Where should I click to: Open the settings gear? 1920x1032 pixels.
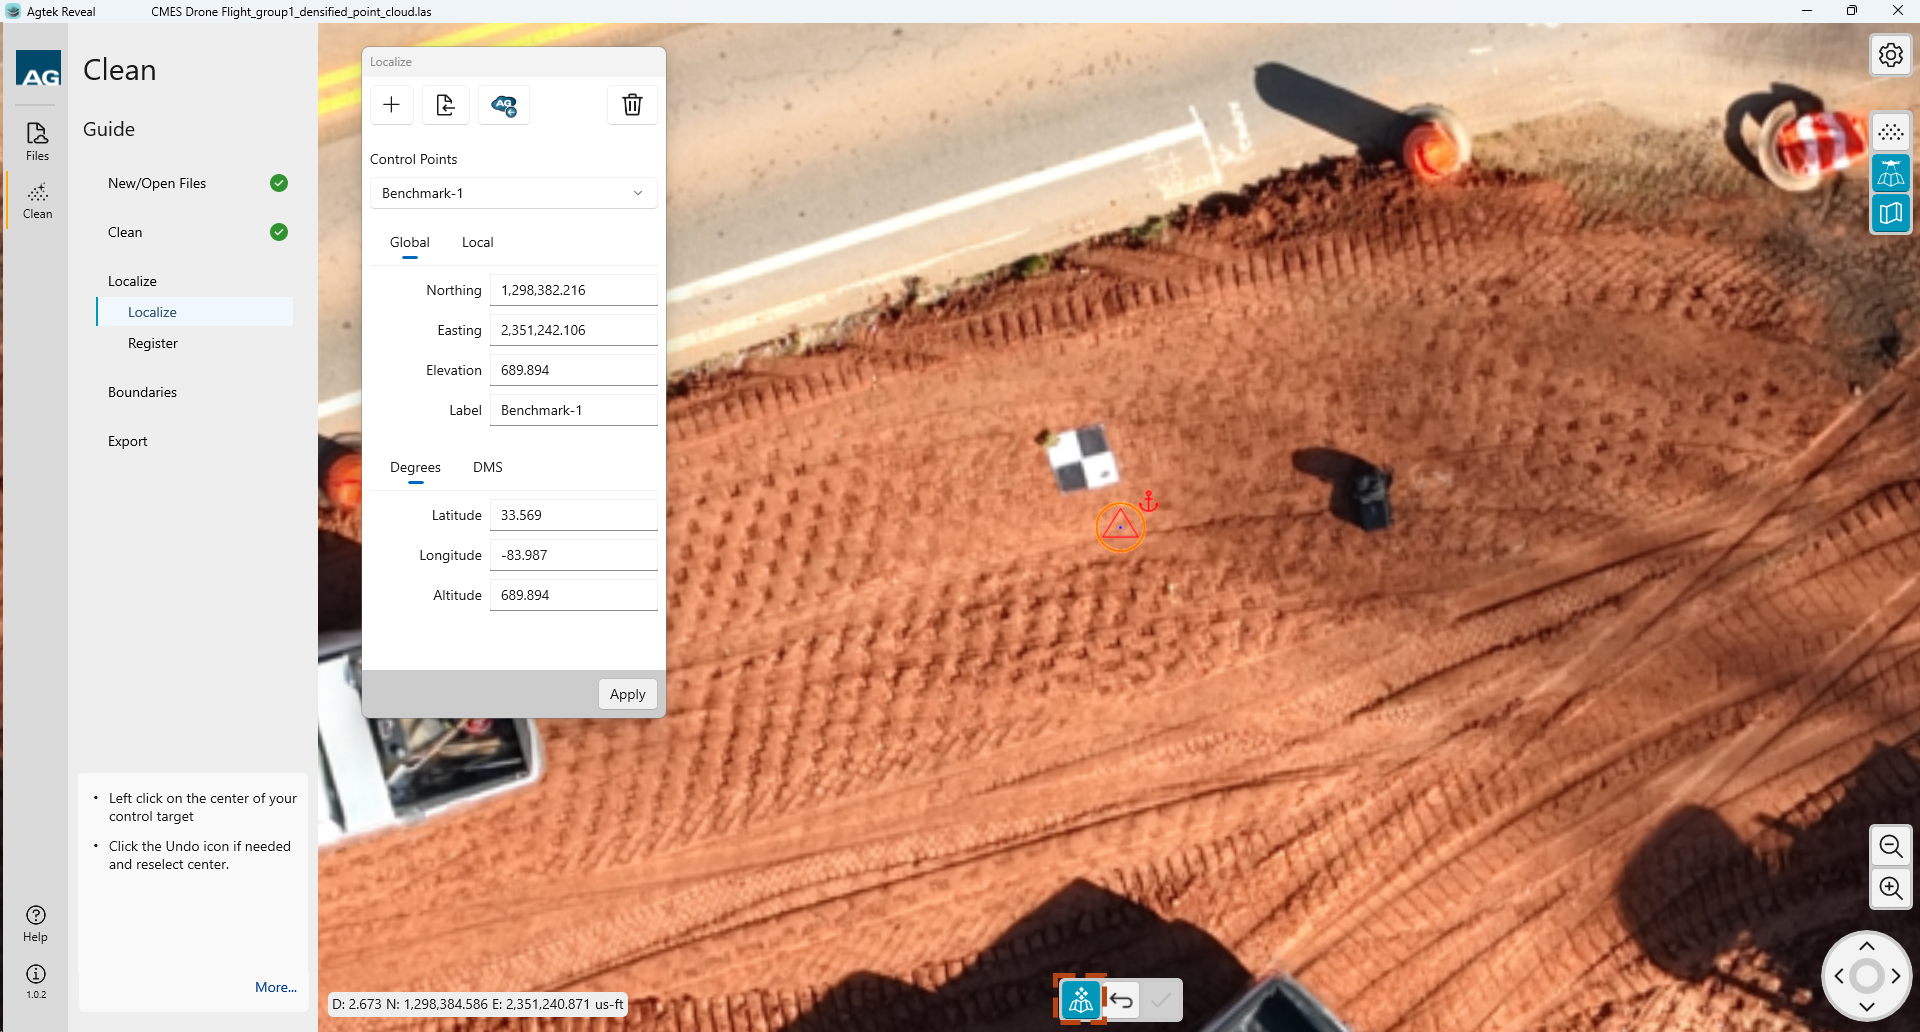(1890, 55)
